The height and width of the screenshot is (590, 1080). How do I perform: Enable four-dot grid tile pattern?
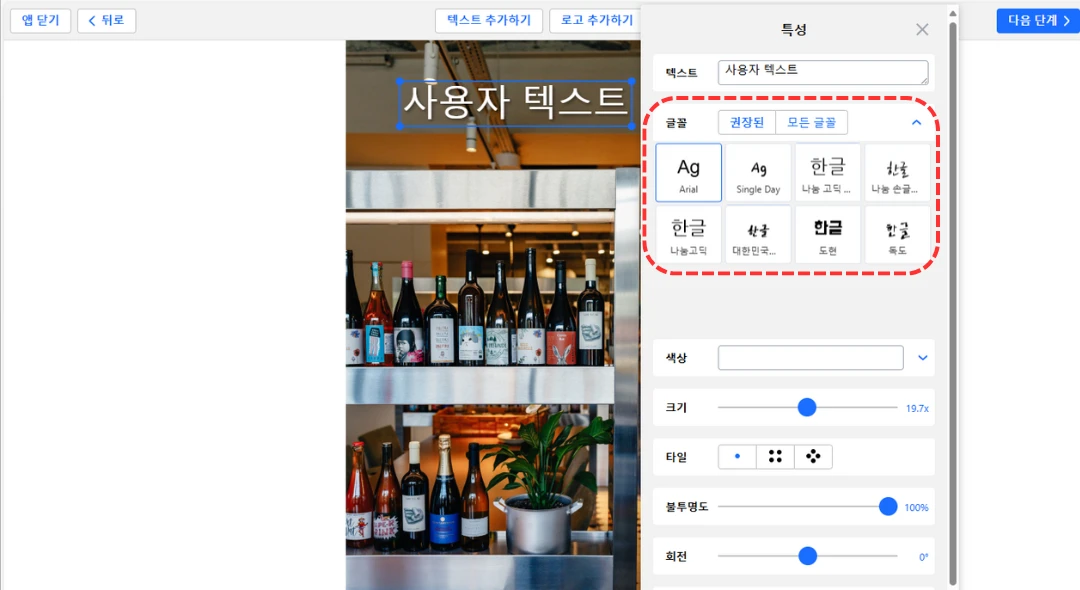pos(775,457)
